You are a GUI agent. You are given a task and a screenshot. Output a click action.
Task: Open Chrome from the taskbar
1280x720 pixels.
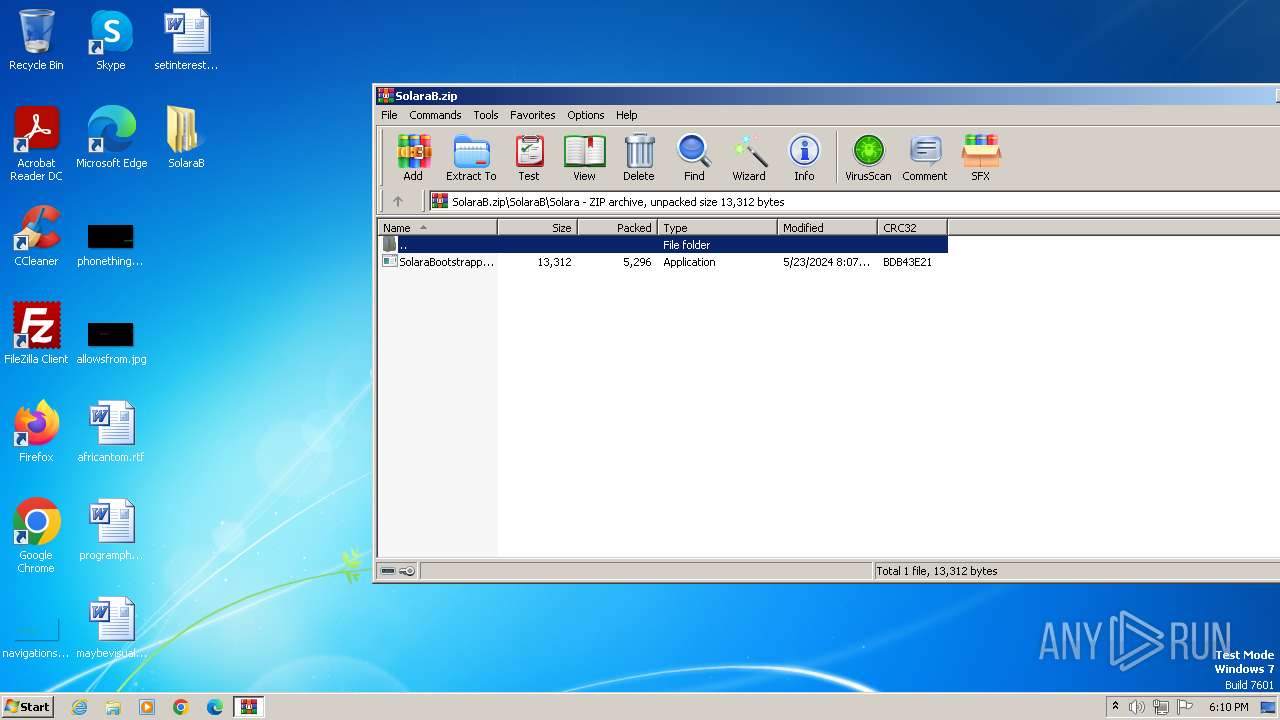[x=181, y=707]
